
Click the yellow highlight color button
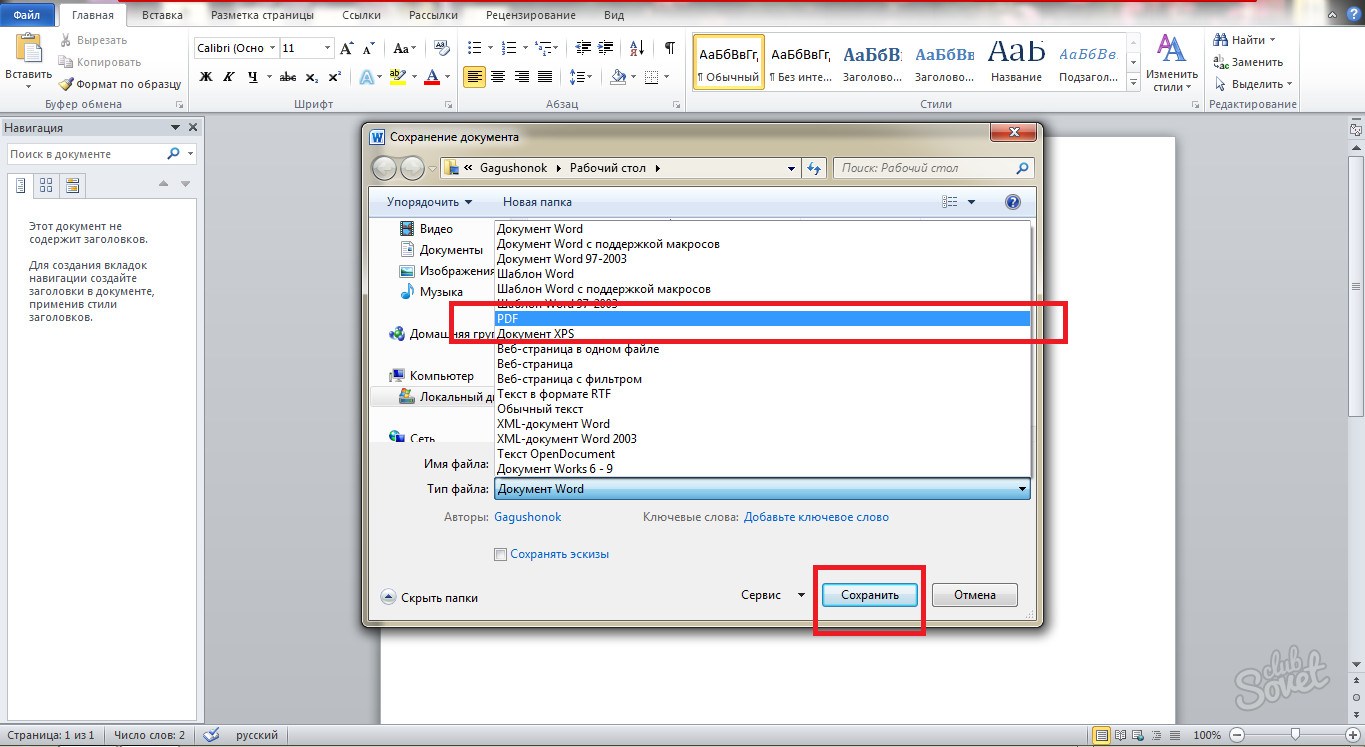click(x=398, y=77)
